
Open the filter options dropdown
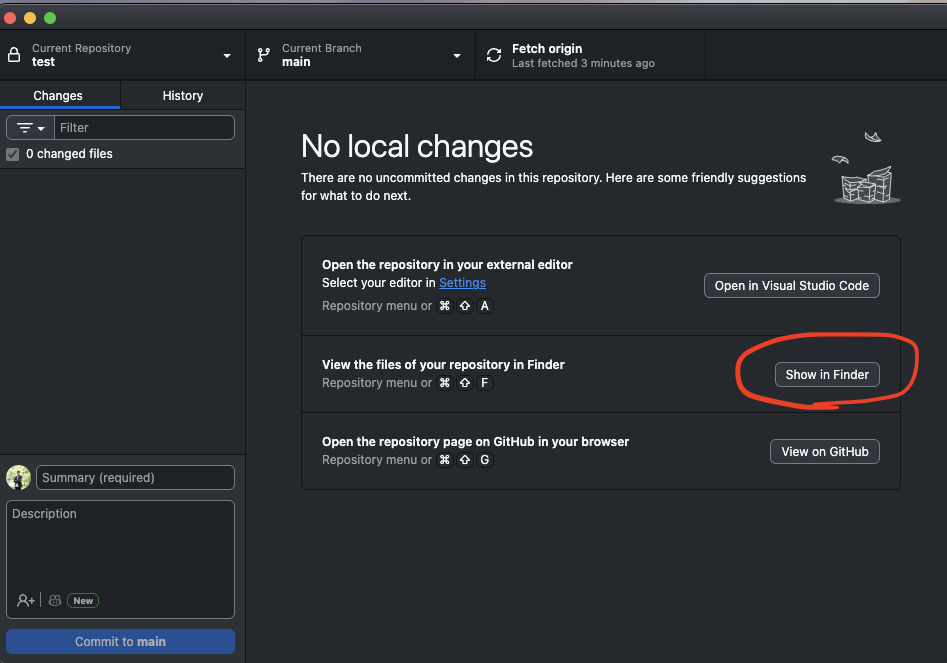(x=31, y=128)
